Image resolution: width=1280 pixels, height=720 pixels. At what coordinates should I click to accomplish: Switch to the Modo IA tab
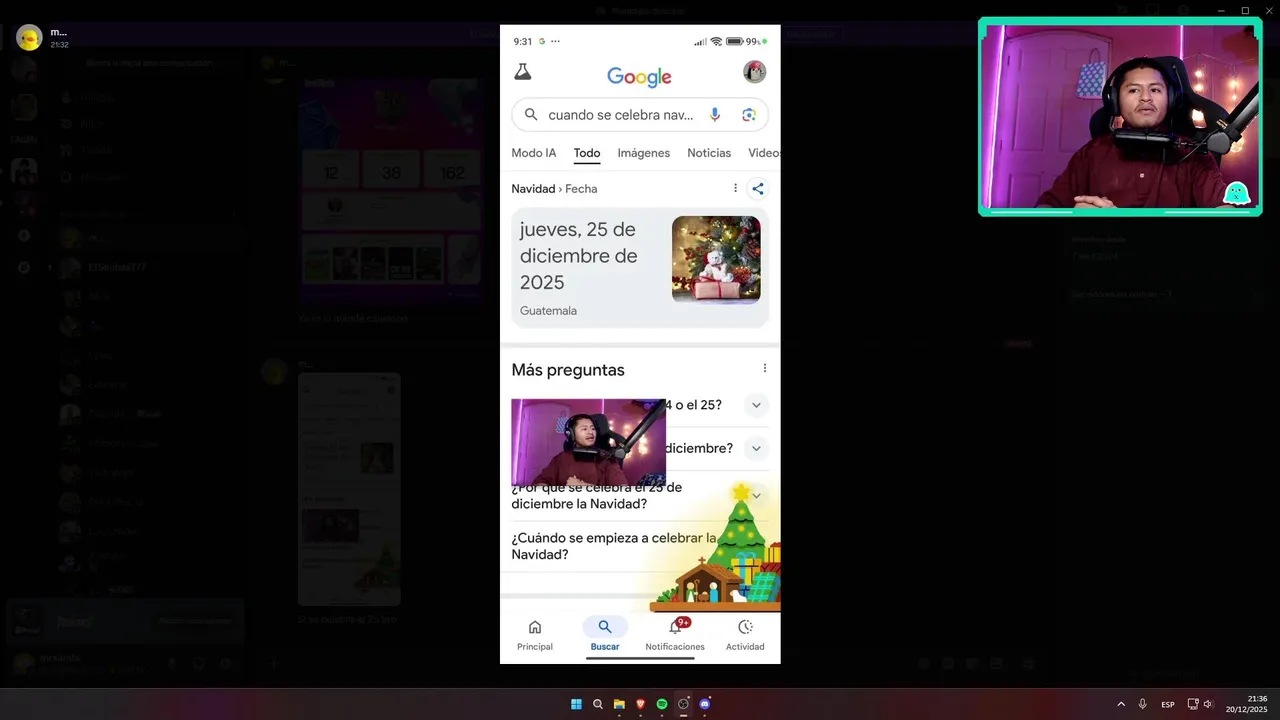(x=534, y=153)
